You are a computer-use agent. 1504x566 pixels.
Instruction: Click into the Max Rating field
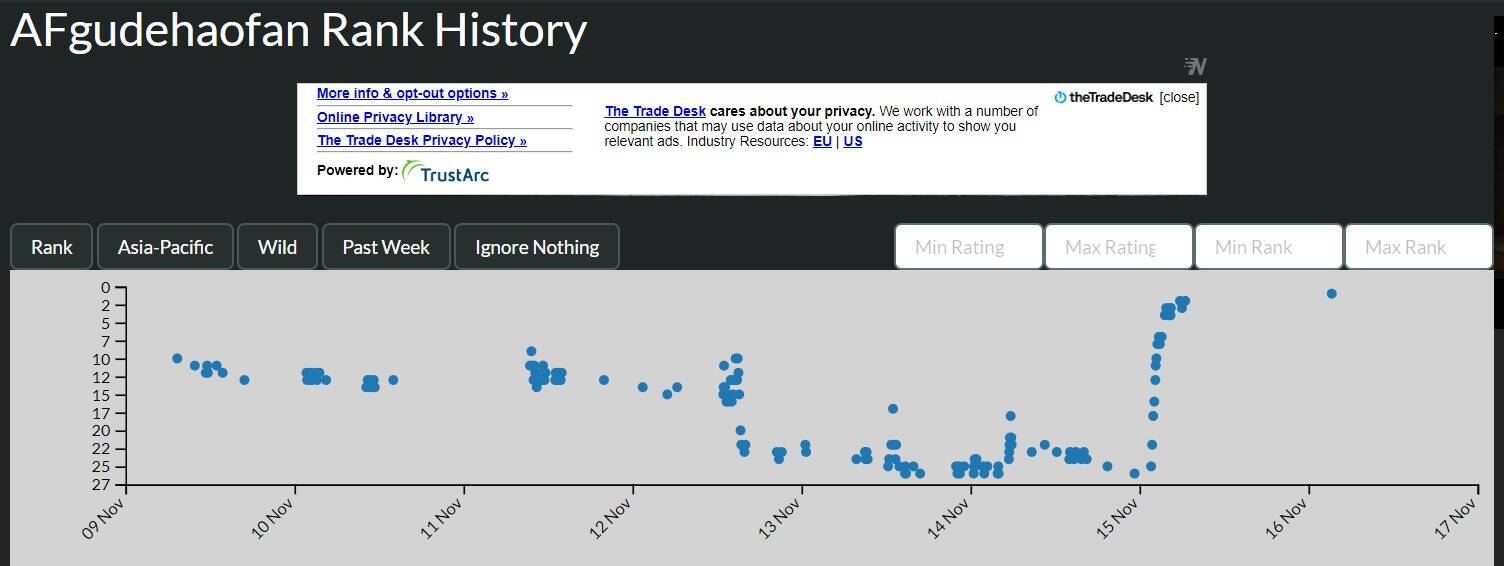click(x=1118, y=247)
